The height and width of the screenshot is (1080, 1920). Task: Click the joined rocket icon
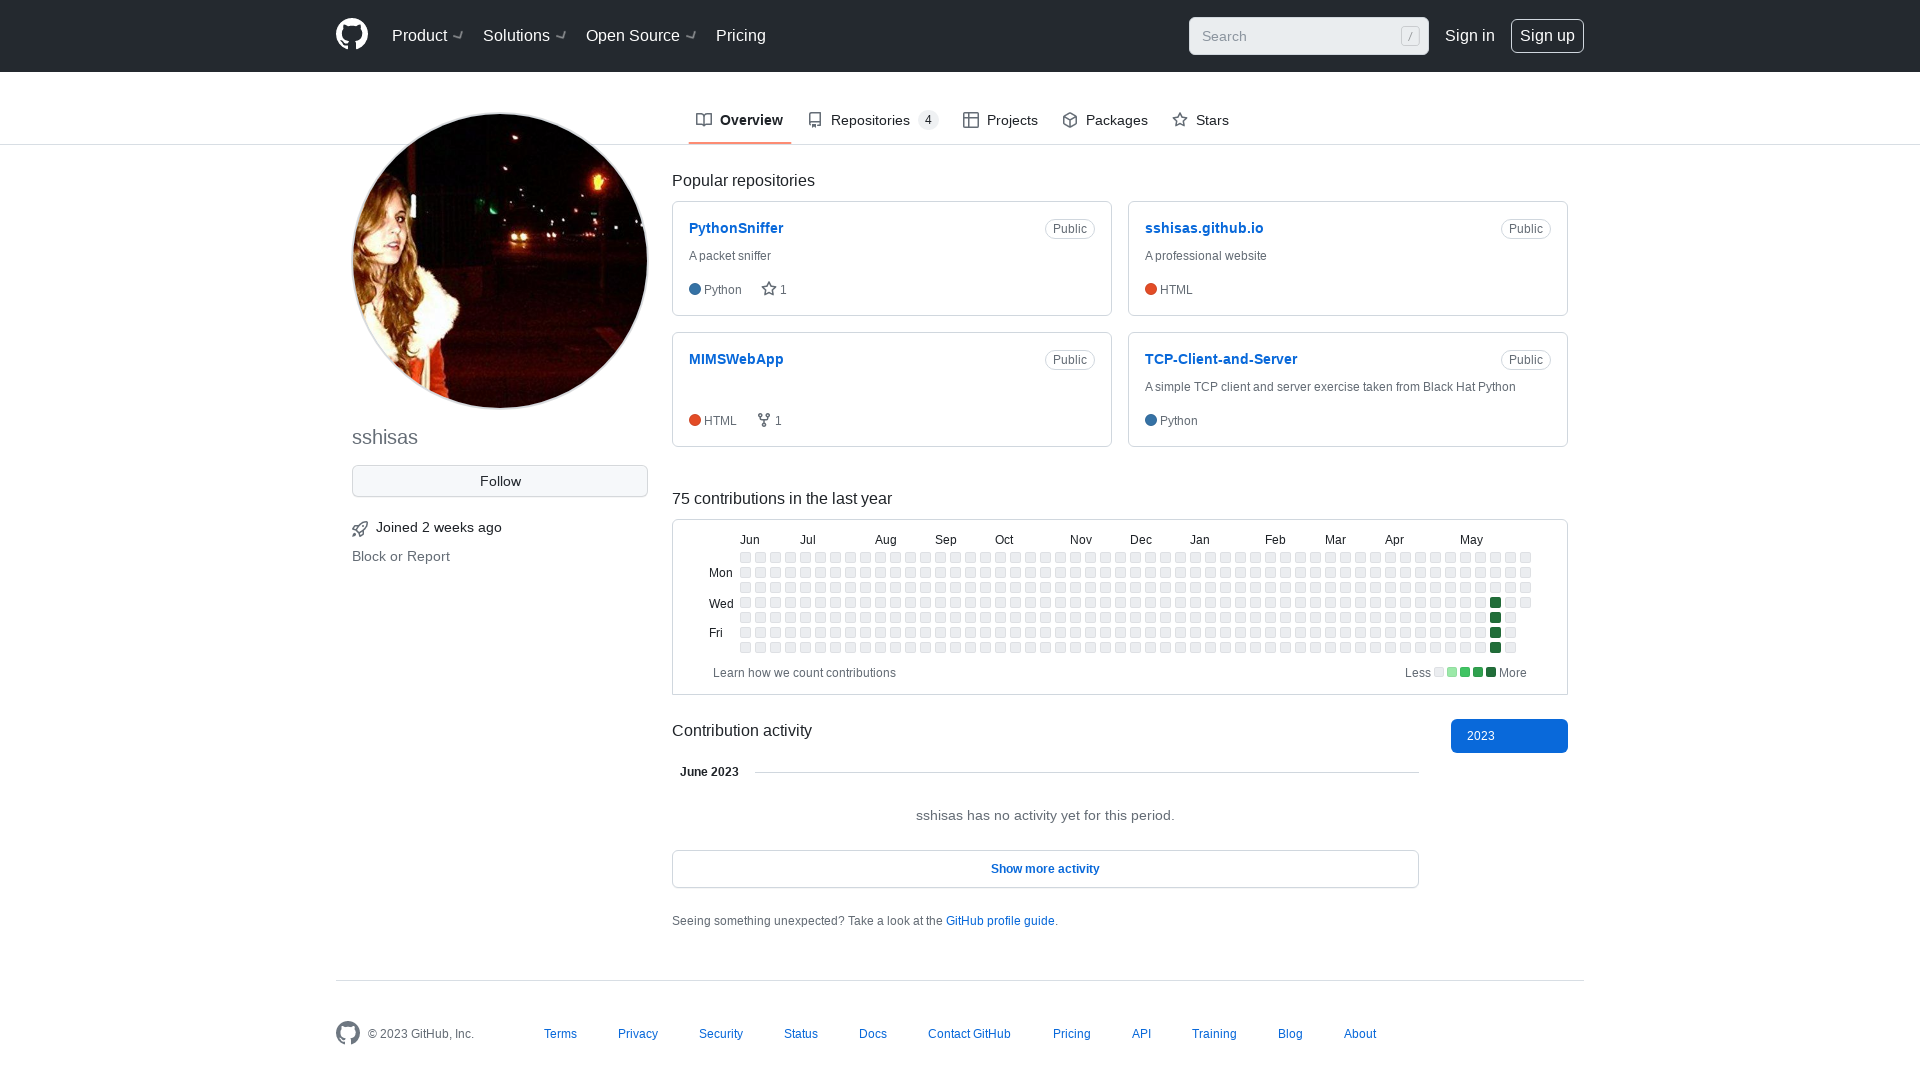point(360,529)
